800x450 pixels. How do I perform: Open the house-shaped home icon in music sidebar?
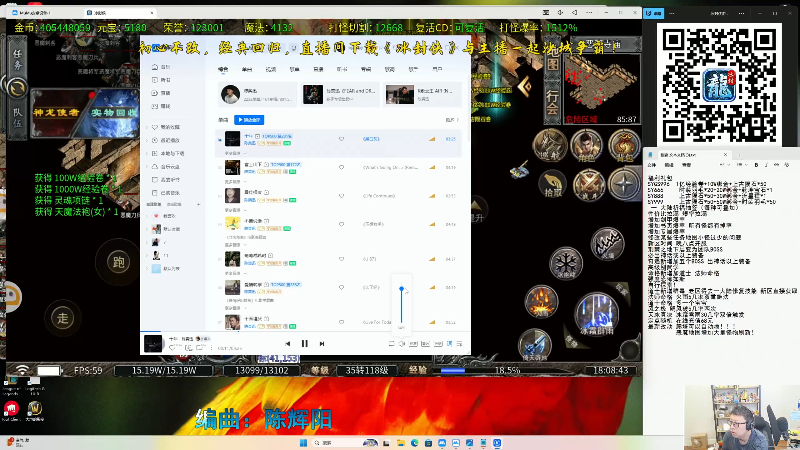(155, 67)
